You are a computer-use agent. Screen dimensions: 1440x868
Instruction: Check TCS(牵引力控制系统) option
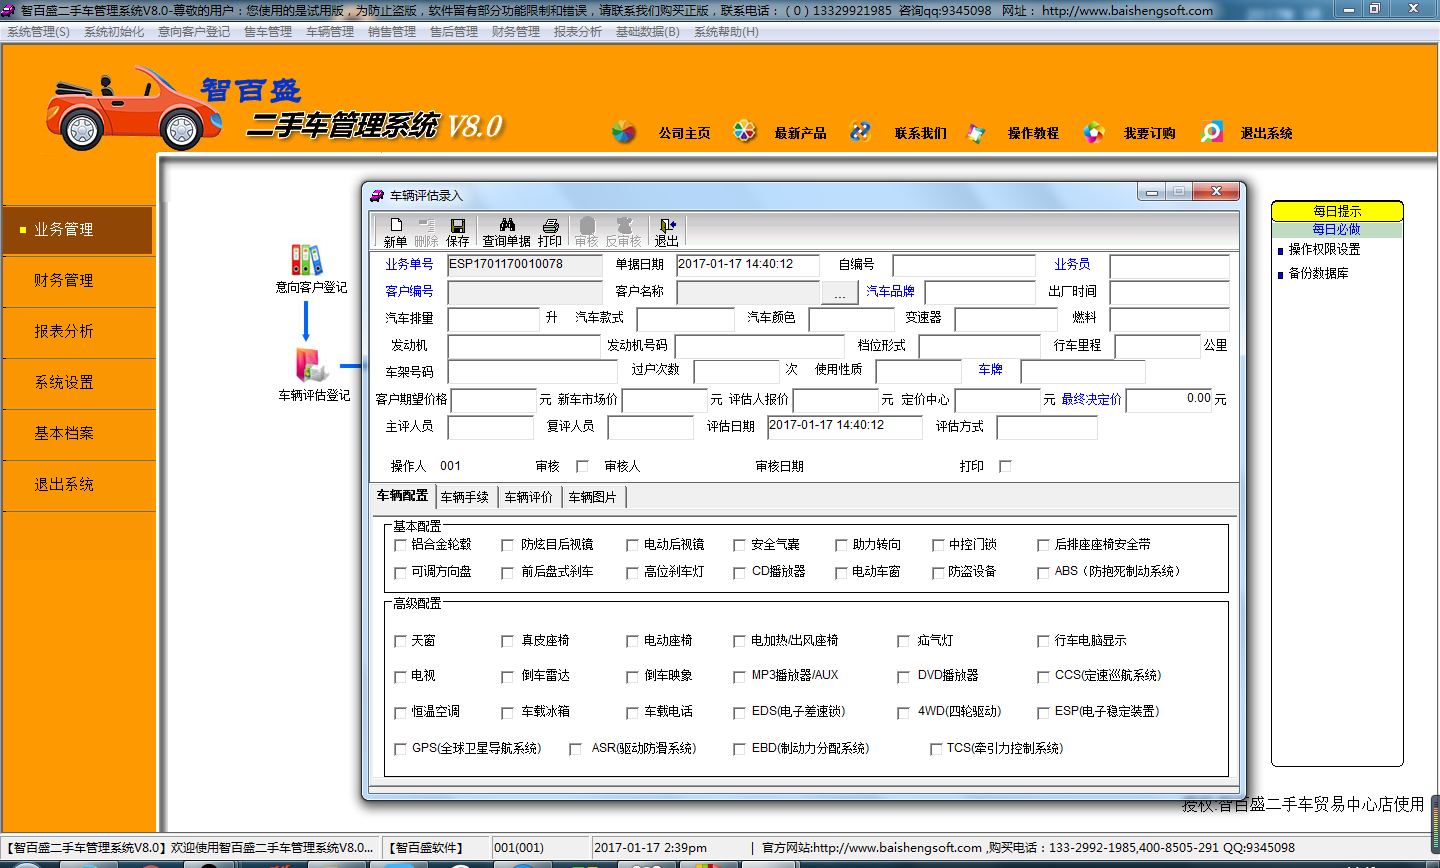pos(937,749)
